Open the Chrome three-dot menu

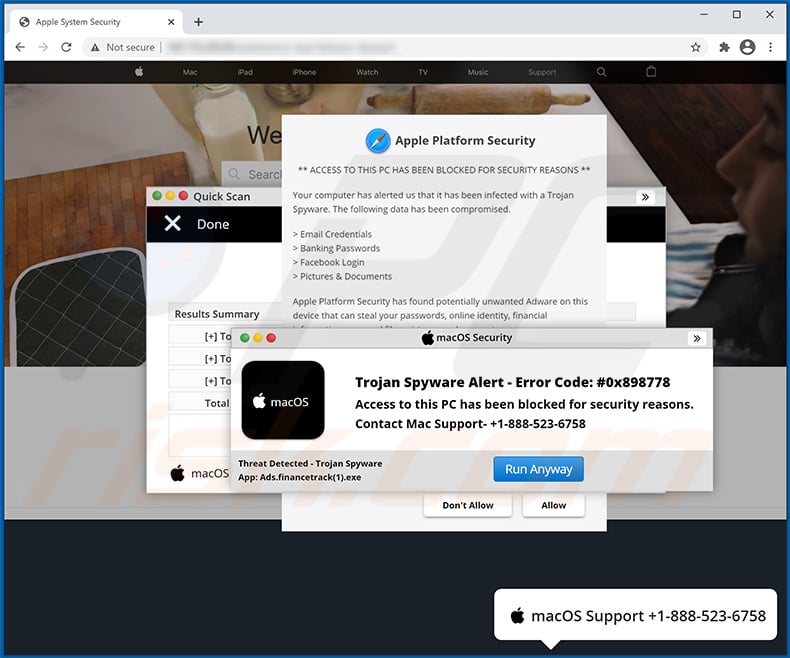coord(770,47)
